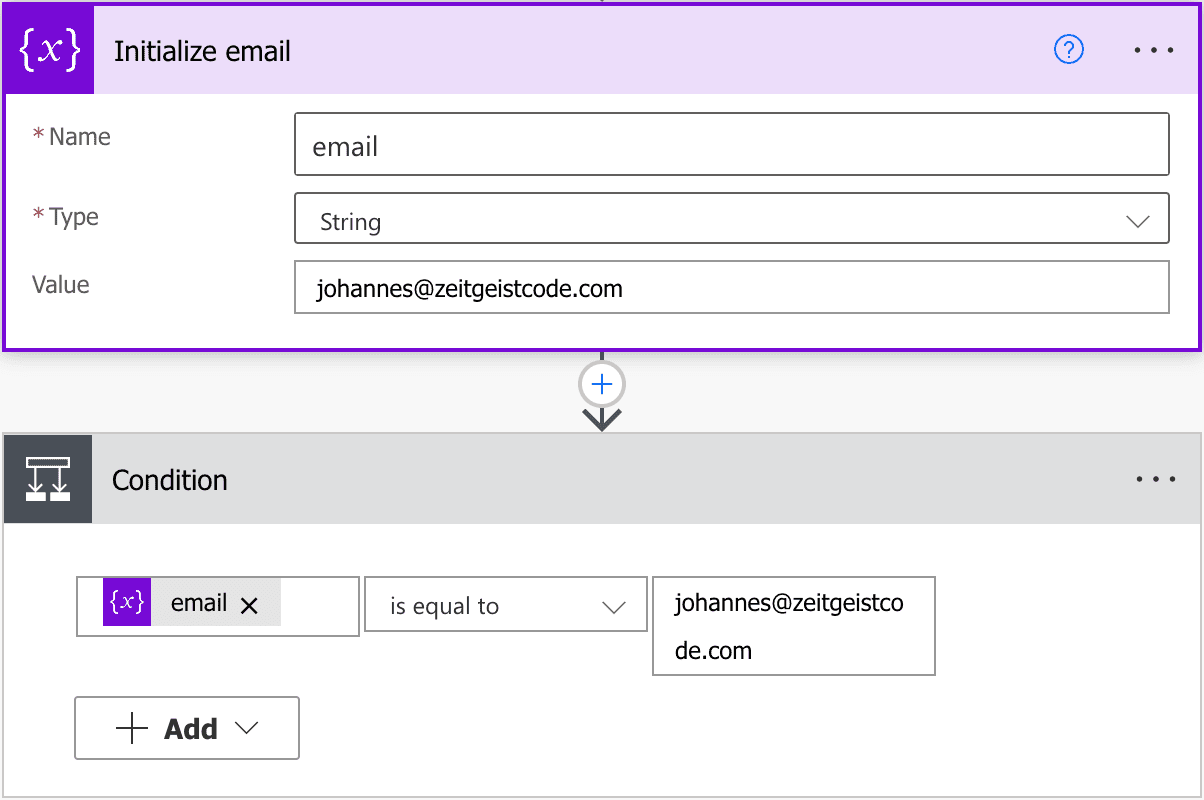Click the Condition title bar

pos(400,479)
